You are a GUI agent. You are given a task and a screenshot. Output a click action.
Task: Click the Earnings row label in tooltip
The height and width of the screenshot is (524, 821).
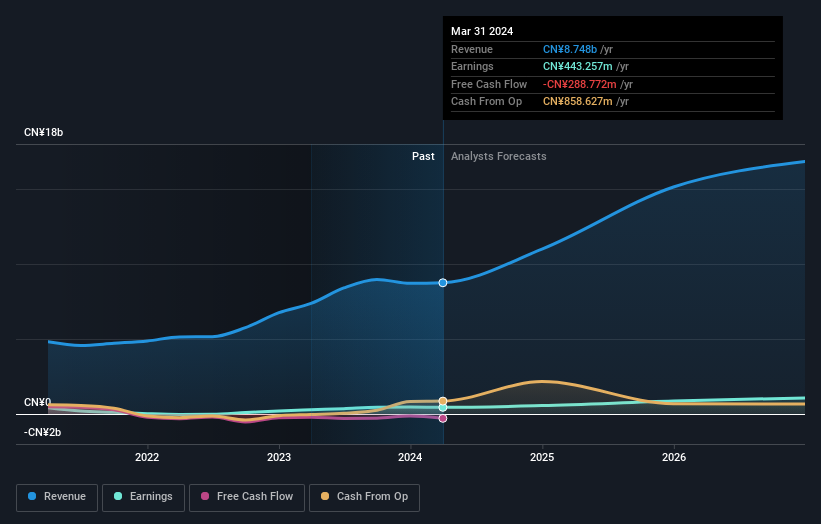click(x=472, y=66)
